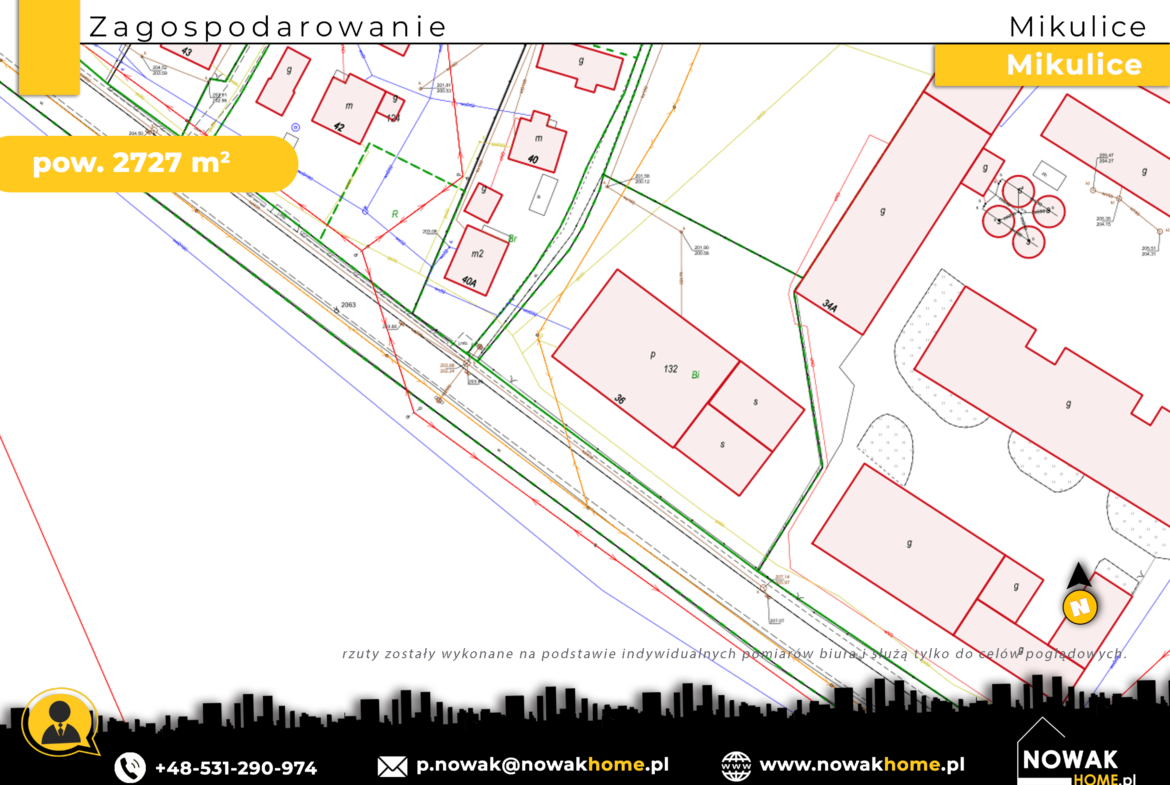Click the agent avatar speech-bubble icon

point(59,722)
